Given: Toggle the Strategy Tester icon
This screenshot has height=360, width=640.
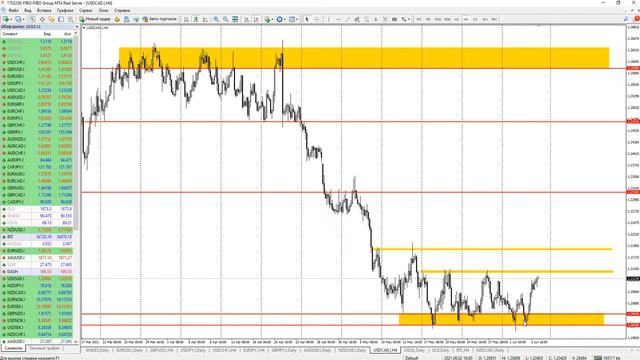Looking at the screenshot, I should [x=70, y=19].
